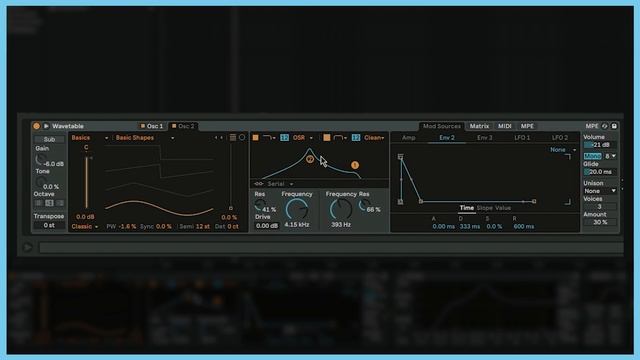
Task: Select the linear wavetable visualization icon
Action: click(x=233, y=138)
